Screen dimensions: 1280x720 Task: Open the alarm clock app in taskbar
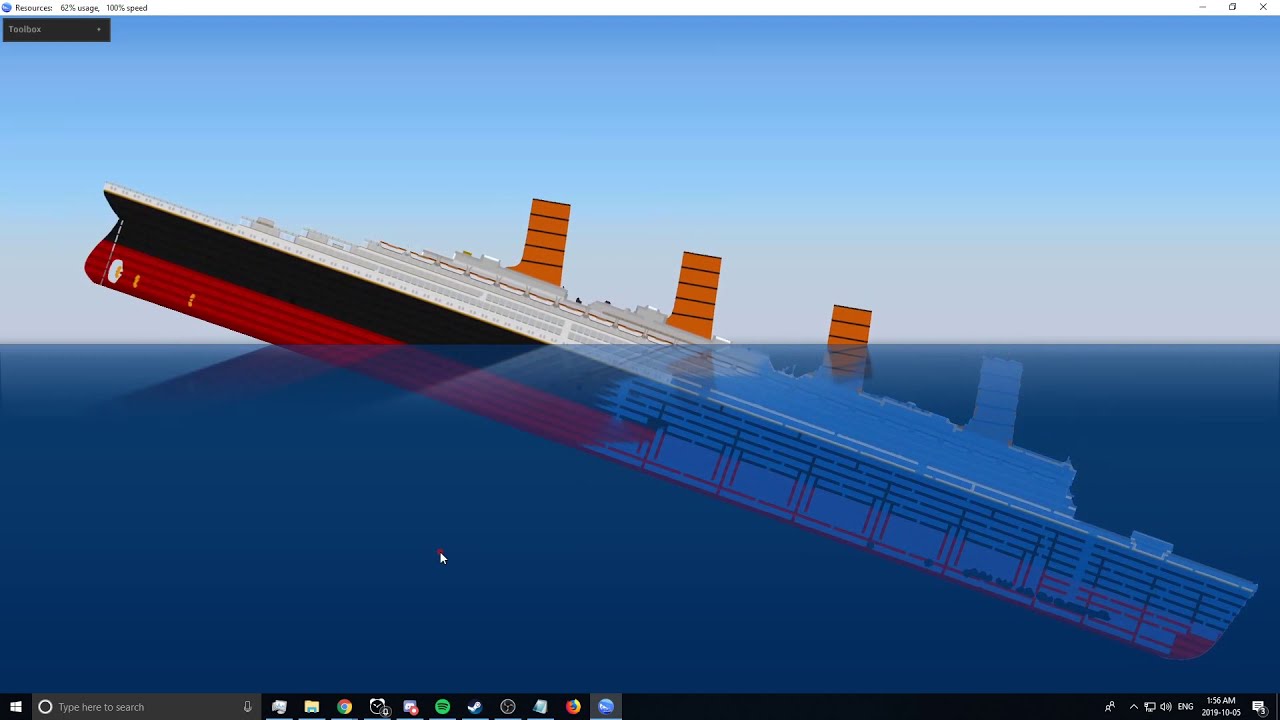[378, 707]
